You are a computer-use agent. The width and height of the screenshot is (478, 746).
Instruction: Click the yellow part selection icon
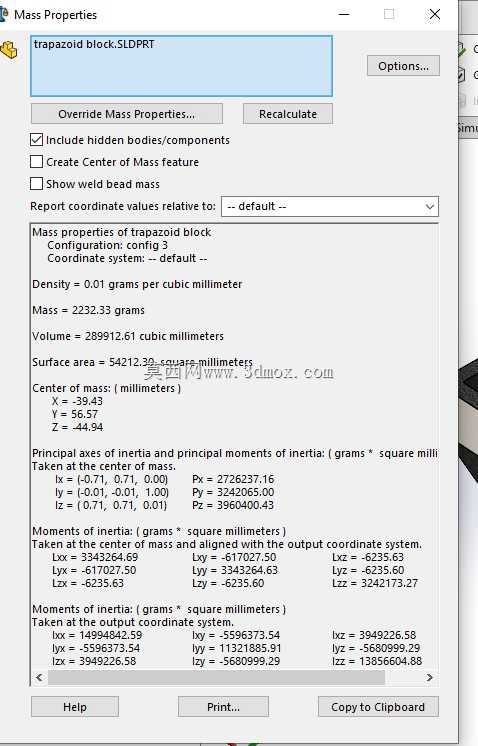tap(9, 49)
